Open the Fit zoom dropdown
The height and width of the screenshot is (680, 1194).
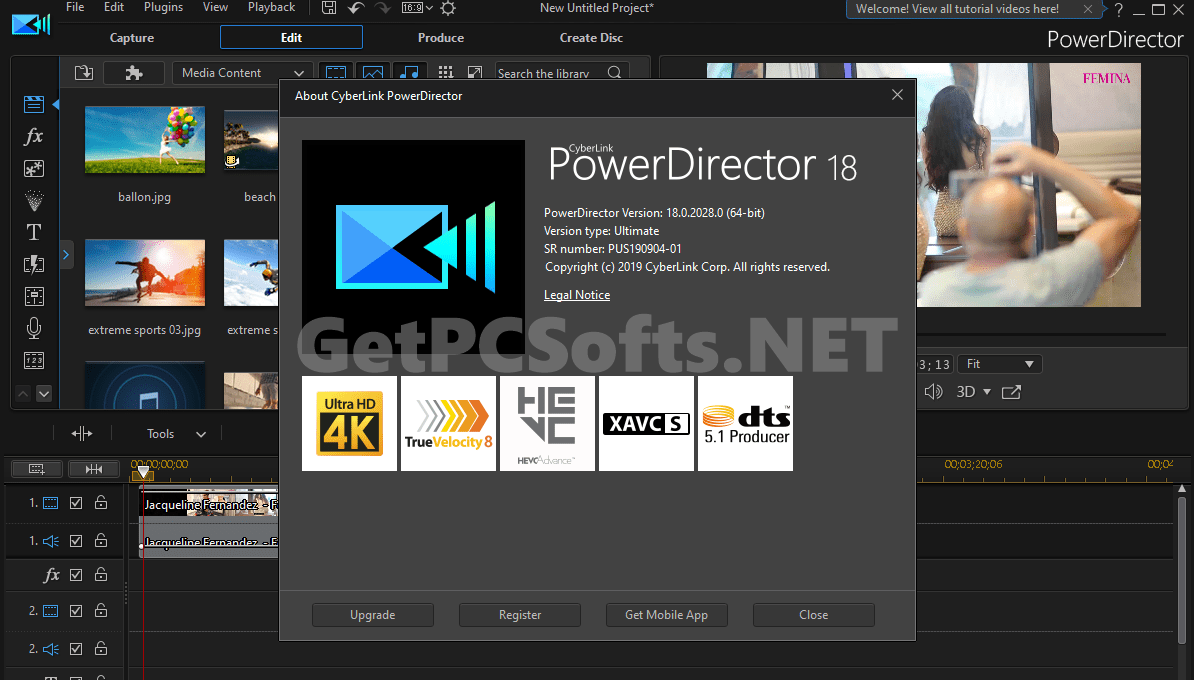pos(999,364)
